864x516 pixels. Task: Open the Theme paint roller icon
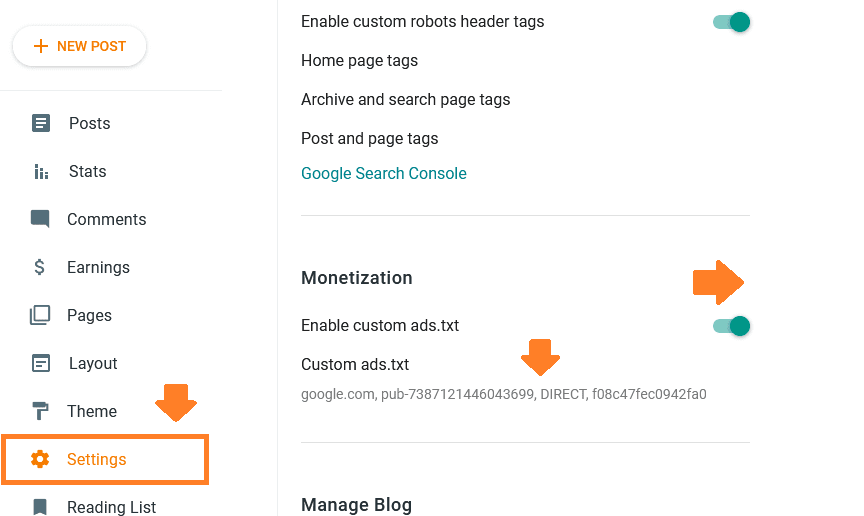[40, 411]
